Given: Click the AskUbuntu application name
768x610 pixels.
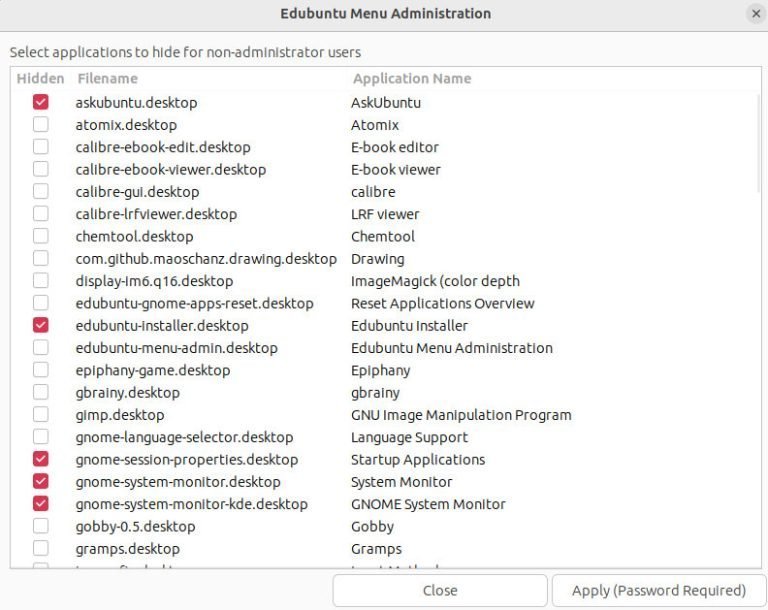Looking at the screenshot, I should (x=385, y=102).
